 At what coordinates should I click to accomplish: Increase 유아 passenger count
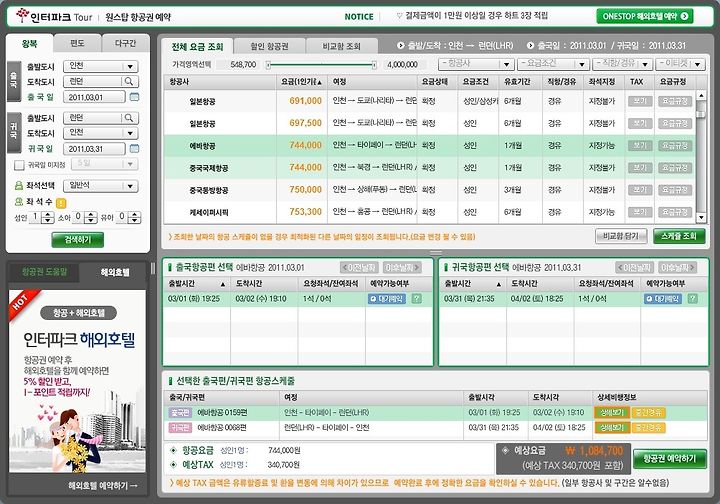pos(134,214)
